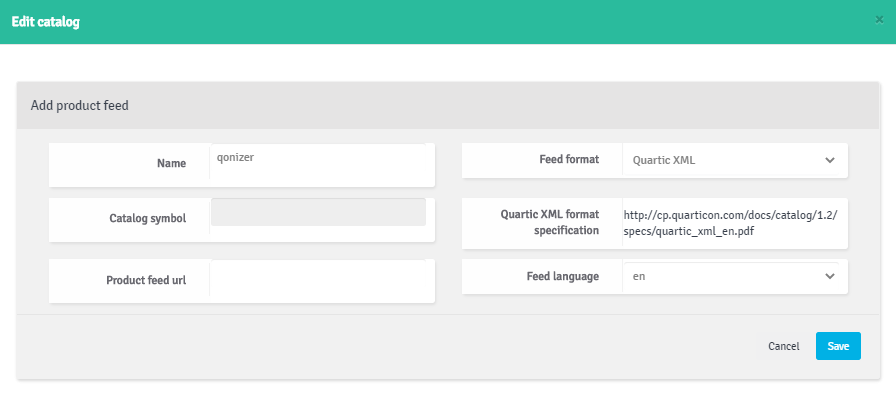Open the Feed language 'en' dropdown
Image resolution: width=896 pixels, height=413 pixels.
click(x=731, y=276)
